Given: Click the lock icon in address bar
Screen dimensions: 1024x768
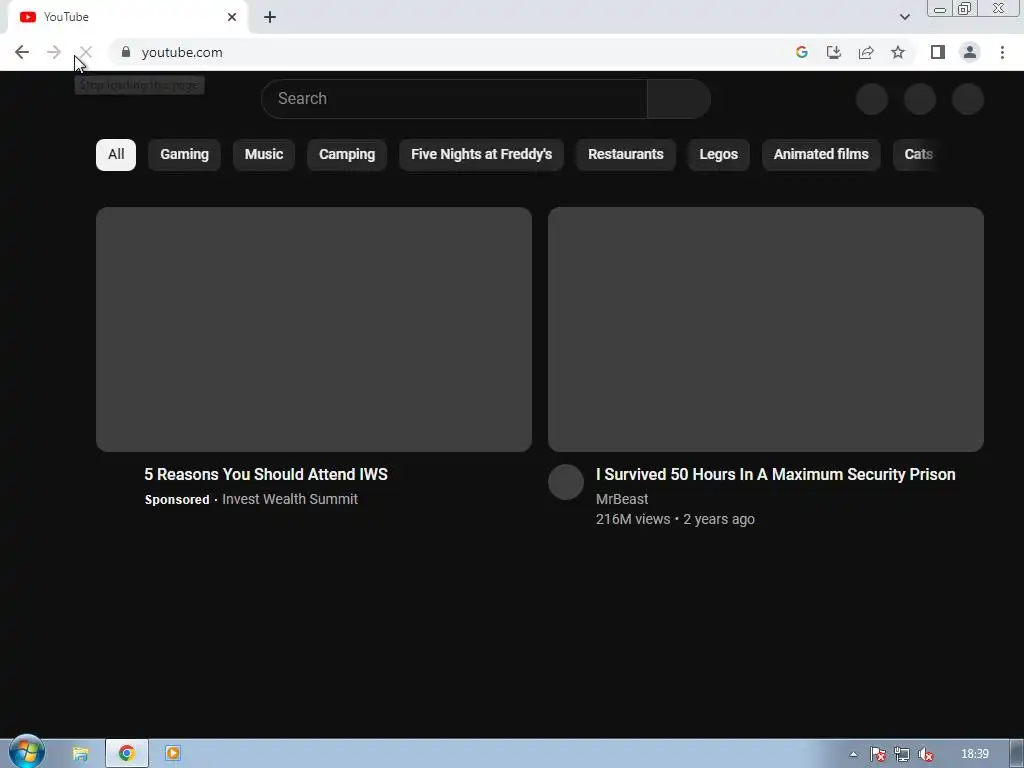Looking at the screenshot, I should (126, 52).
